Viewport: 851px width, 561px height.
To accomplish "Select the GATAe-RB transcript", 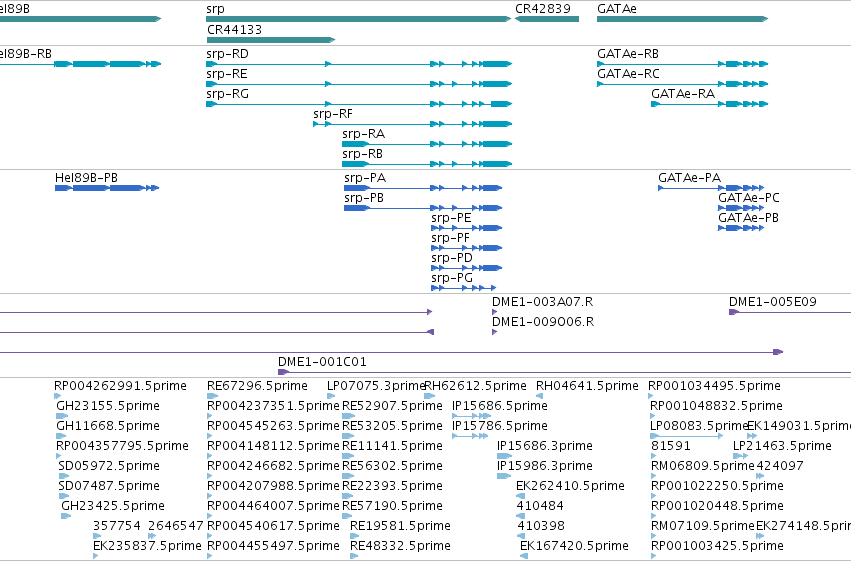I will click(682, 64).
